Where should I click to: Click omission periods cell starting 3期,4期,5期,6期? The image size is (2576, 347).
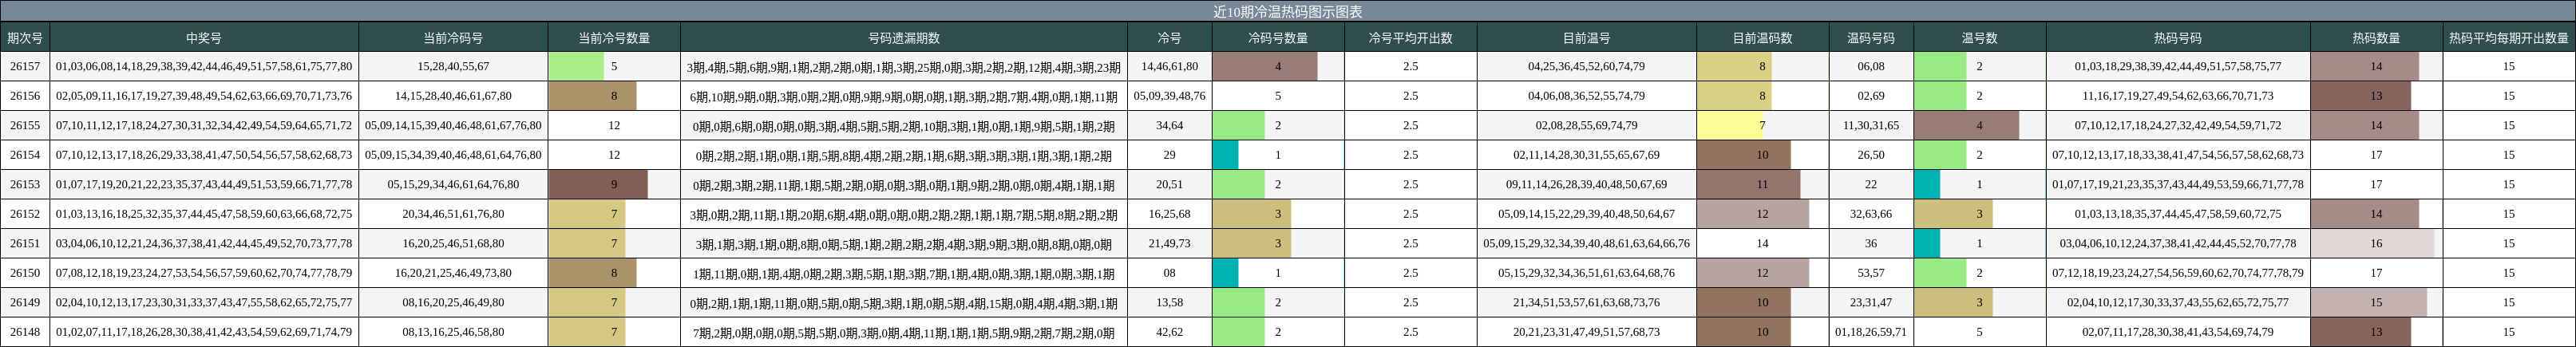pos(904,66)
